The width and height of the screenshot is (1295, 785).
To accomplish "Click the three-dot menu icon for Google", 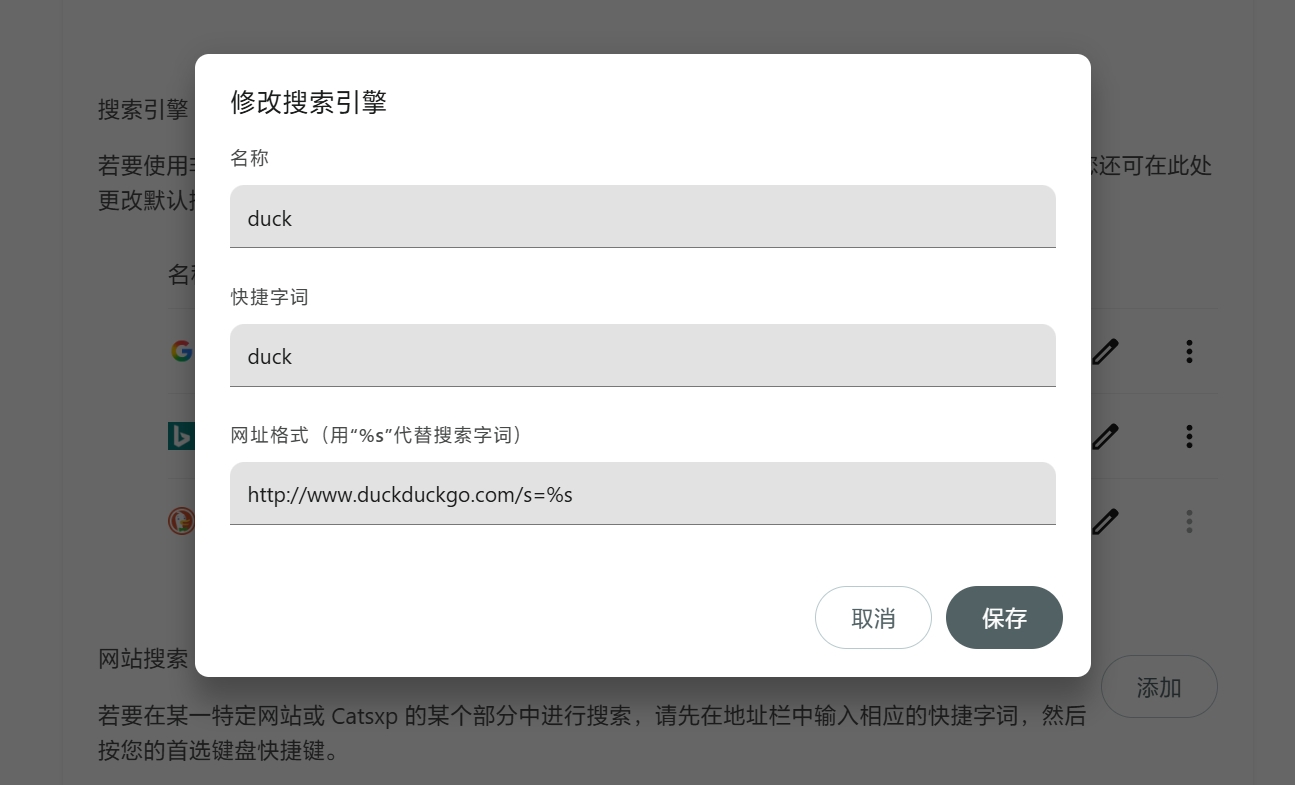I will pos(1189,351).
